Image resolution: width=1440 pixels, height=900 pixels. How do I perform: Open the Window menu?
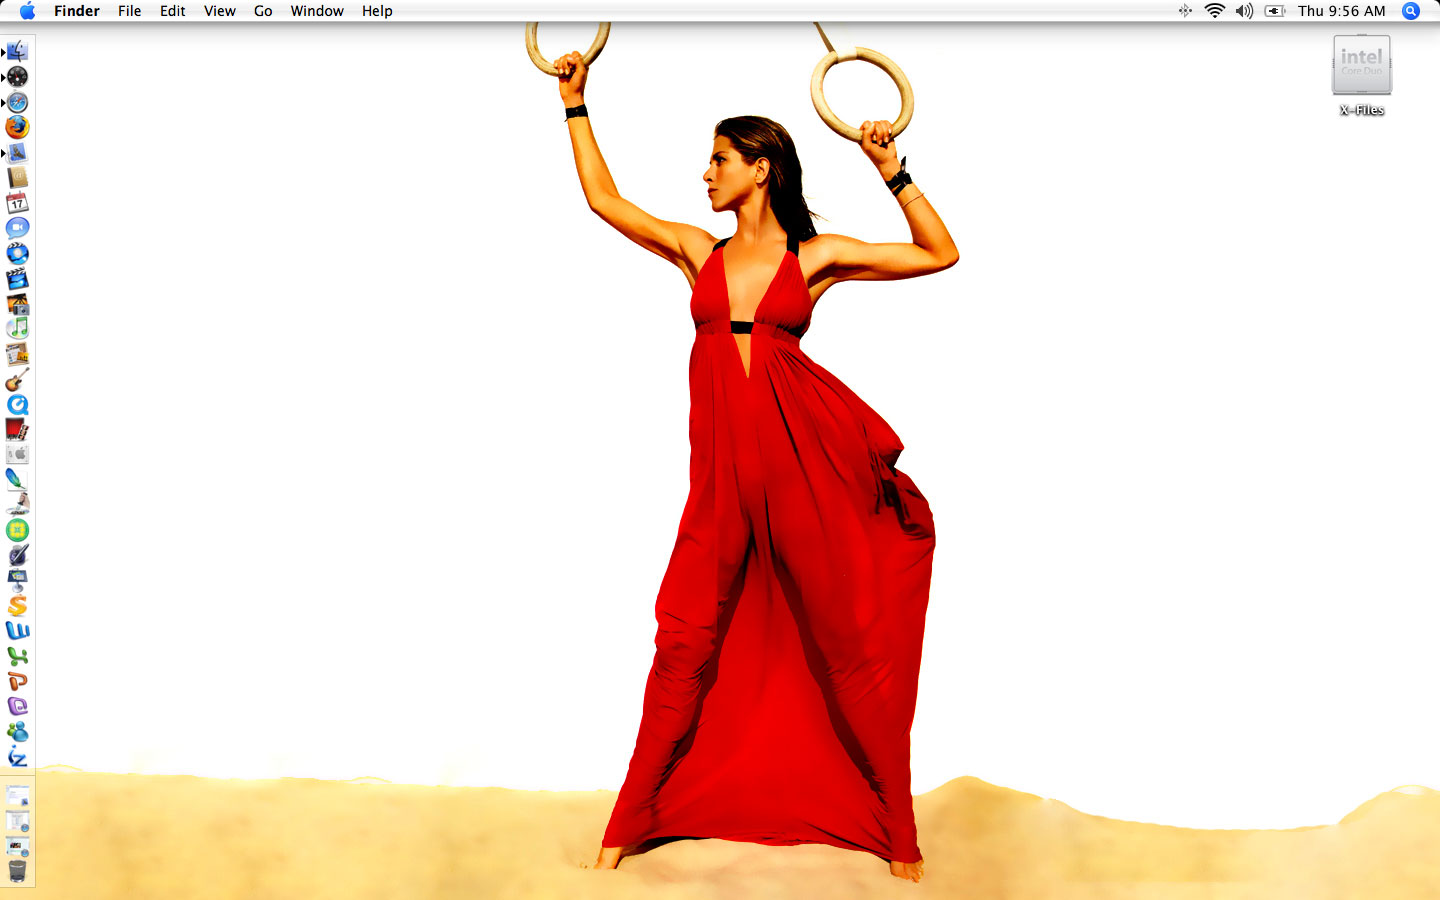click(x=317, y=11)
